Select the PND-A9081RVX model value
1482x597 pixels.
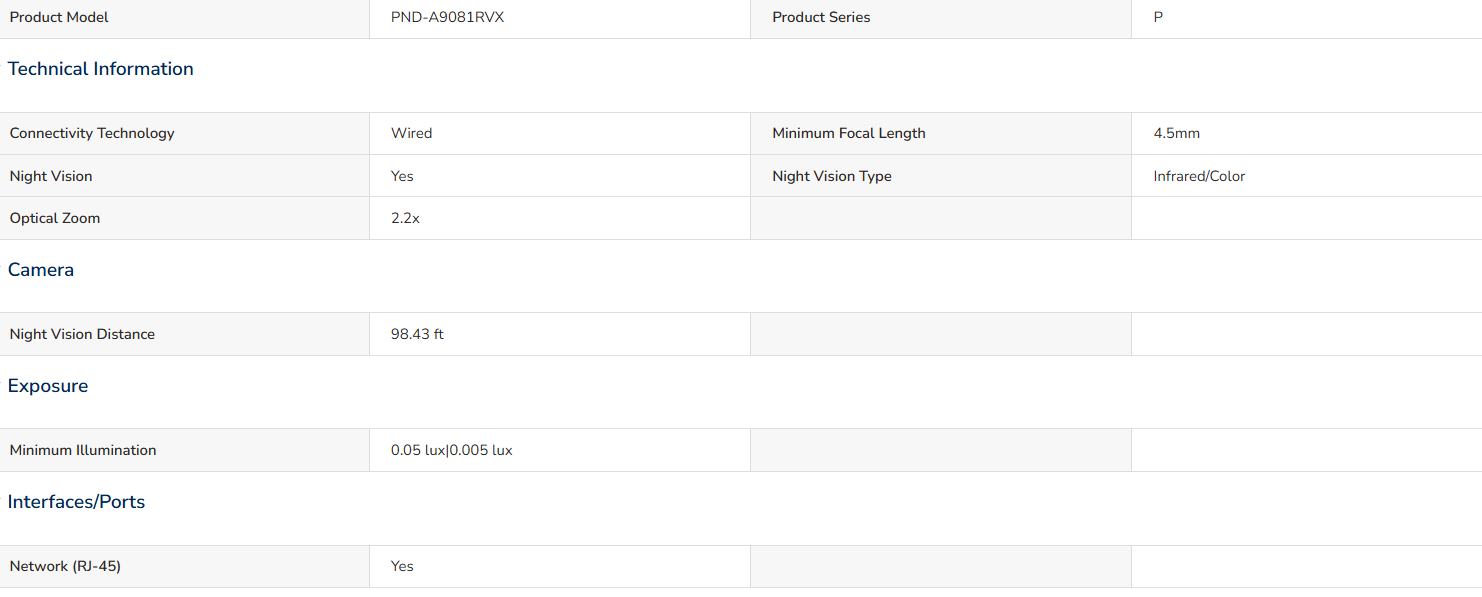coord(447,17)
